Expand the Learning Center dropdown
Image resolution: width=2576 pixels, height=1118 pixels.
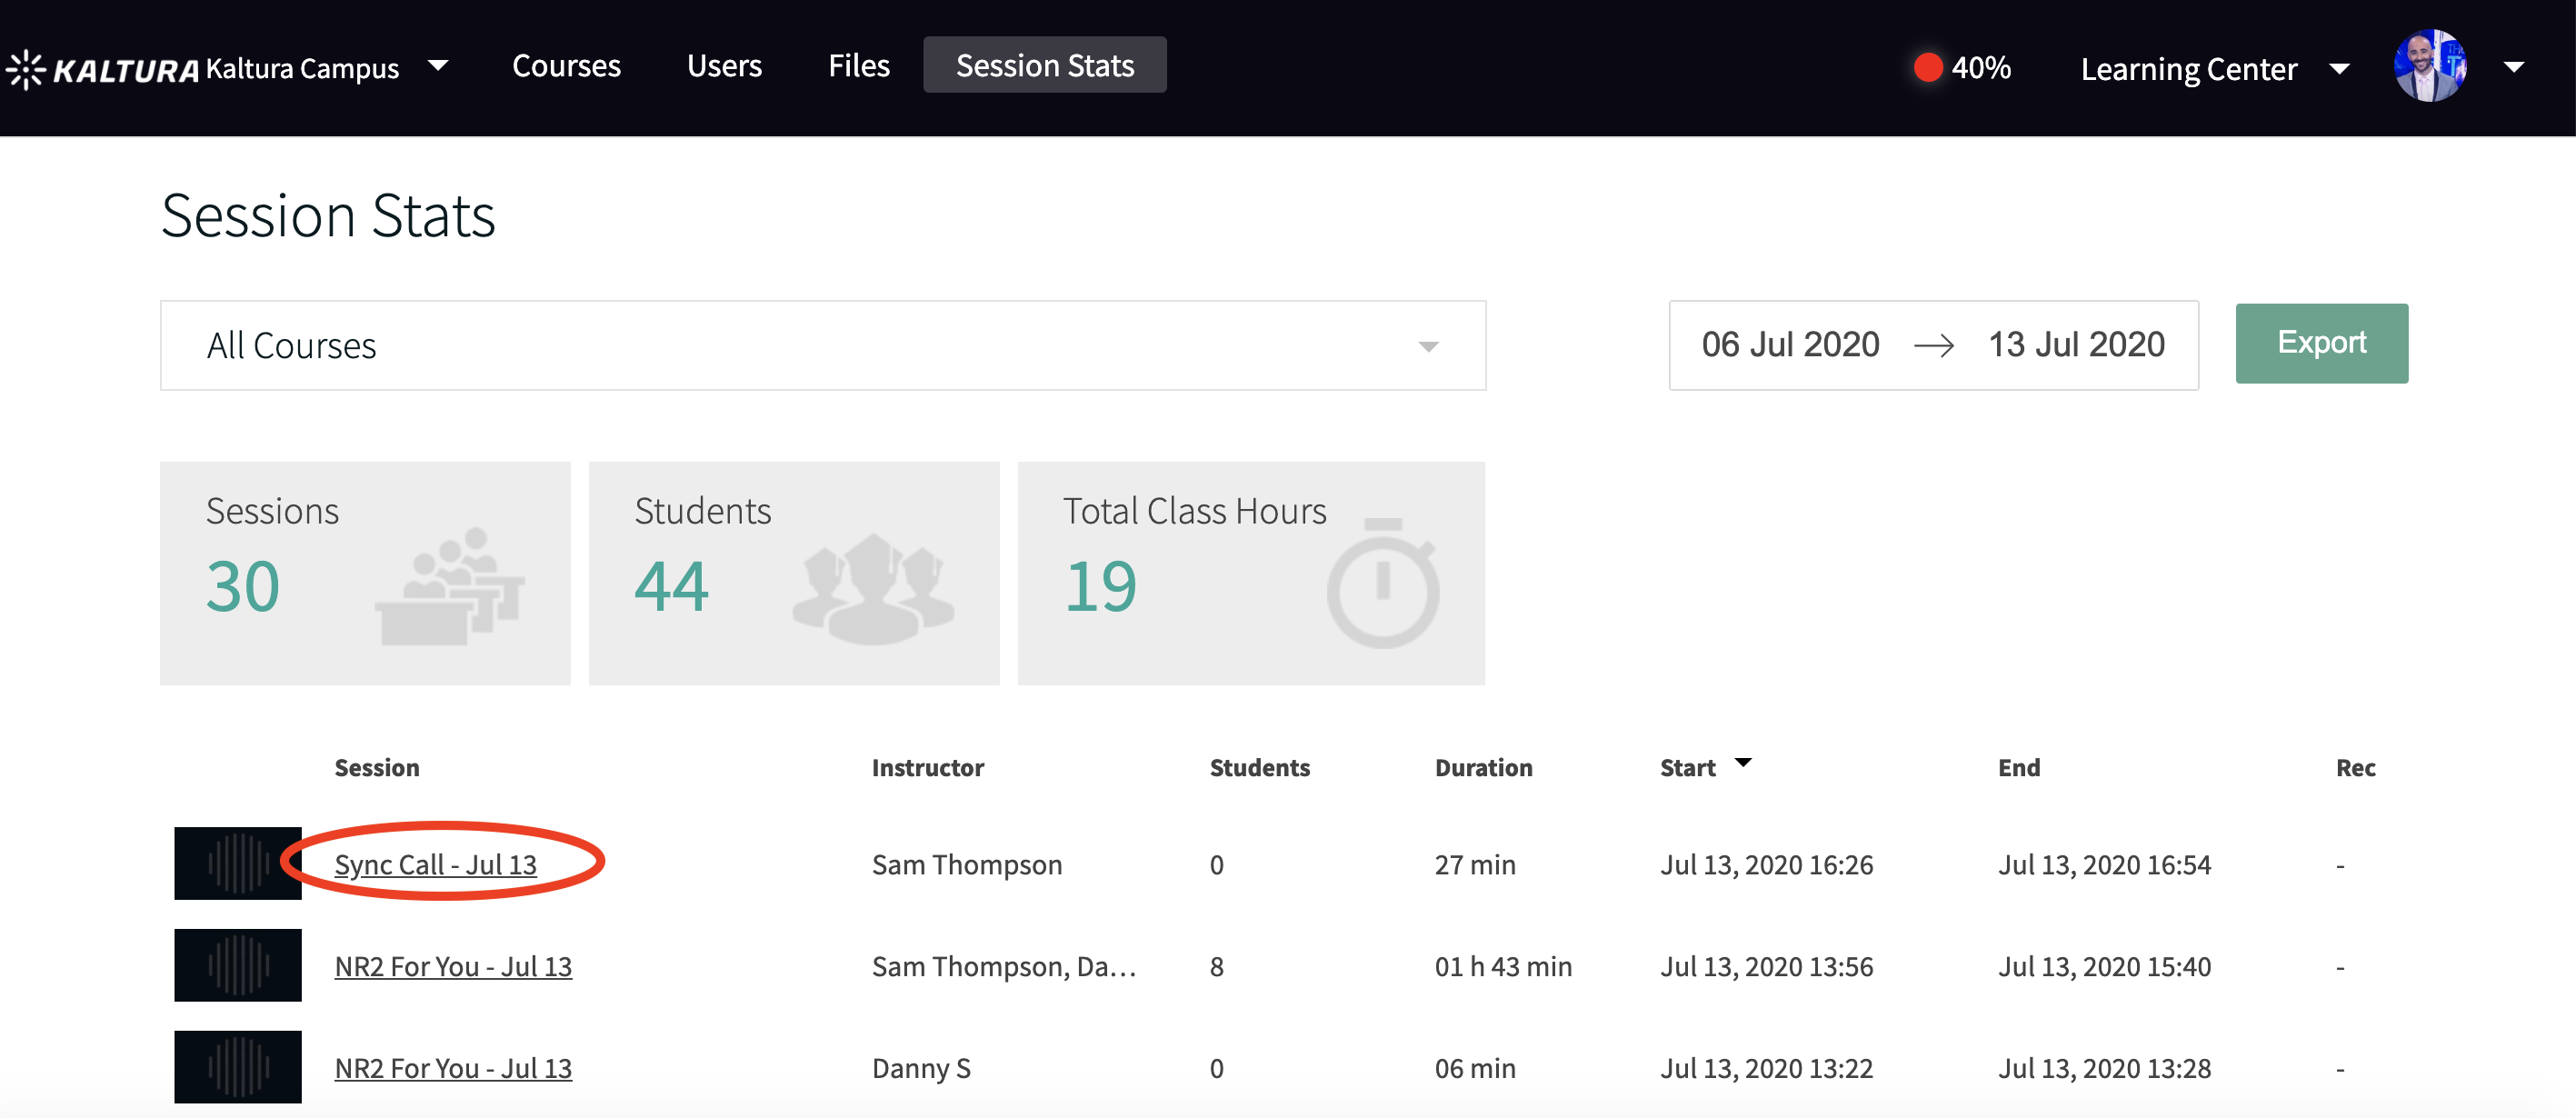click(x=2339, y=69)
